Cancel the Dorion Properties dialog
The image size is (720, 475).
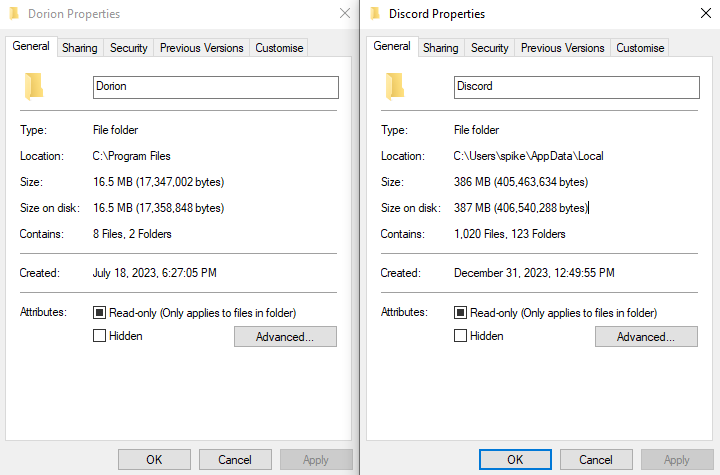(235, 460)
